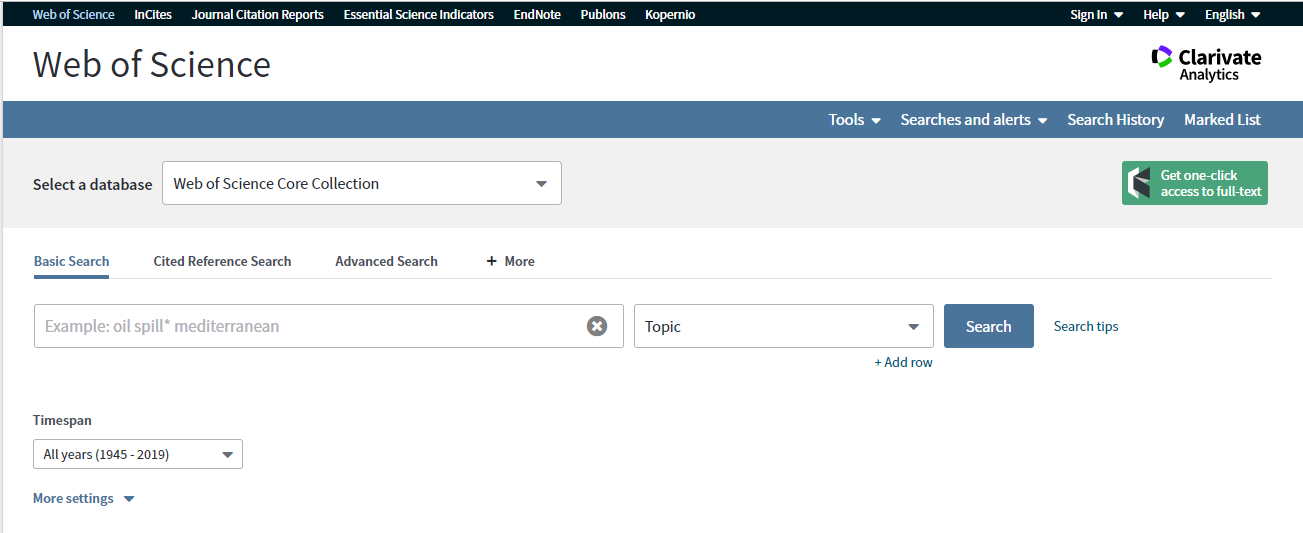Open the All years timespan dropdown

(x=138, y=454)
